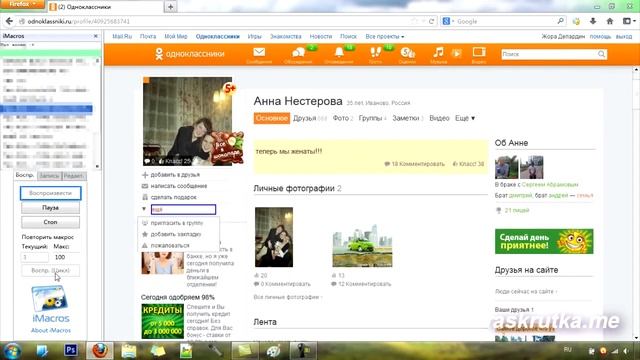Click the выход logout link
This screenshot has height=360, width=640.
(624, 36)
